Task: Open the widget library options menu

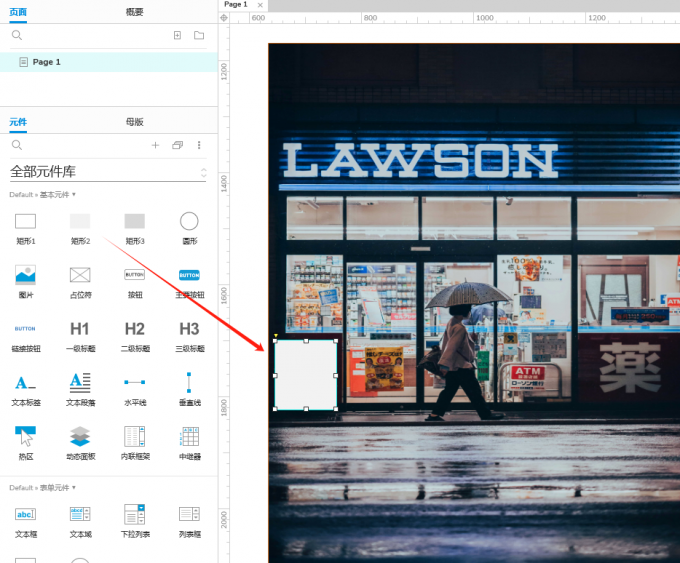Action: tap(199, 145)
